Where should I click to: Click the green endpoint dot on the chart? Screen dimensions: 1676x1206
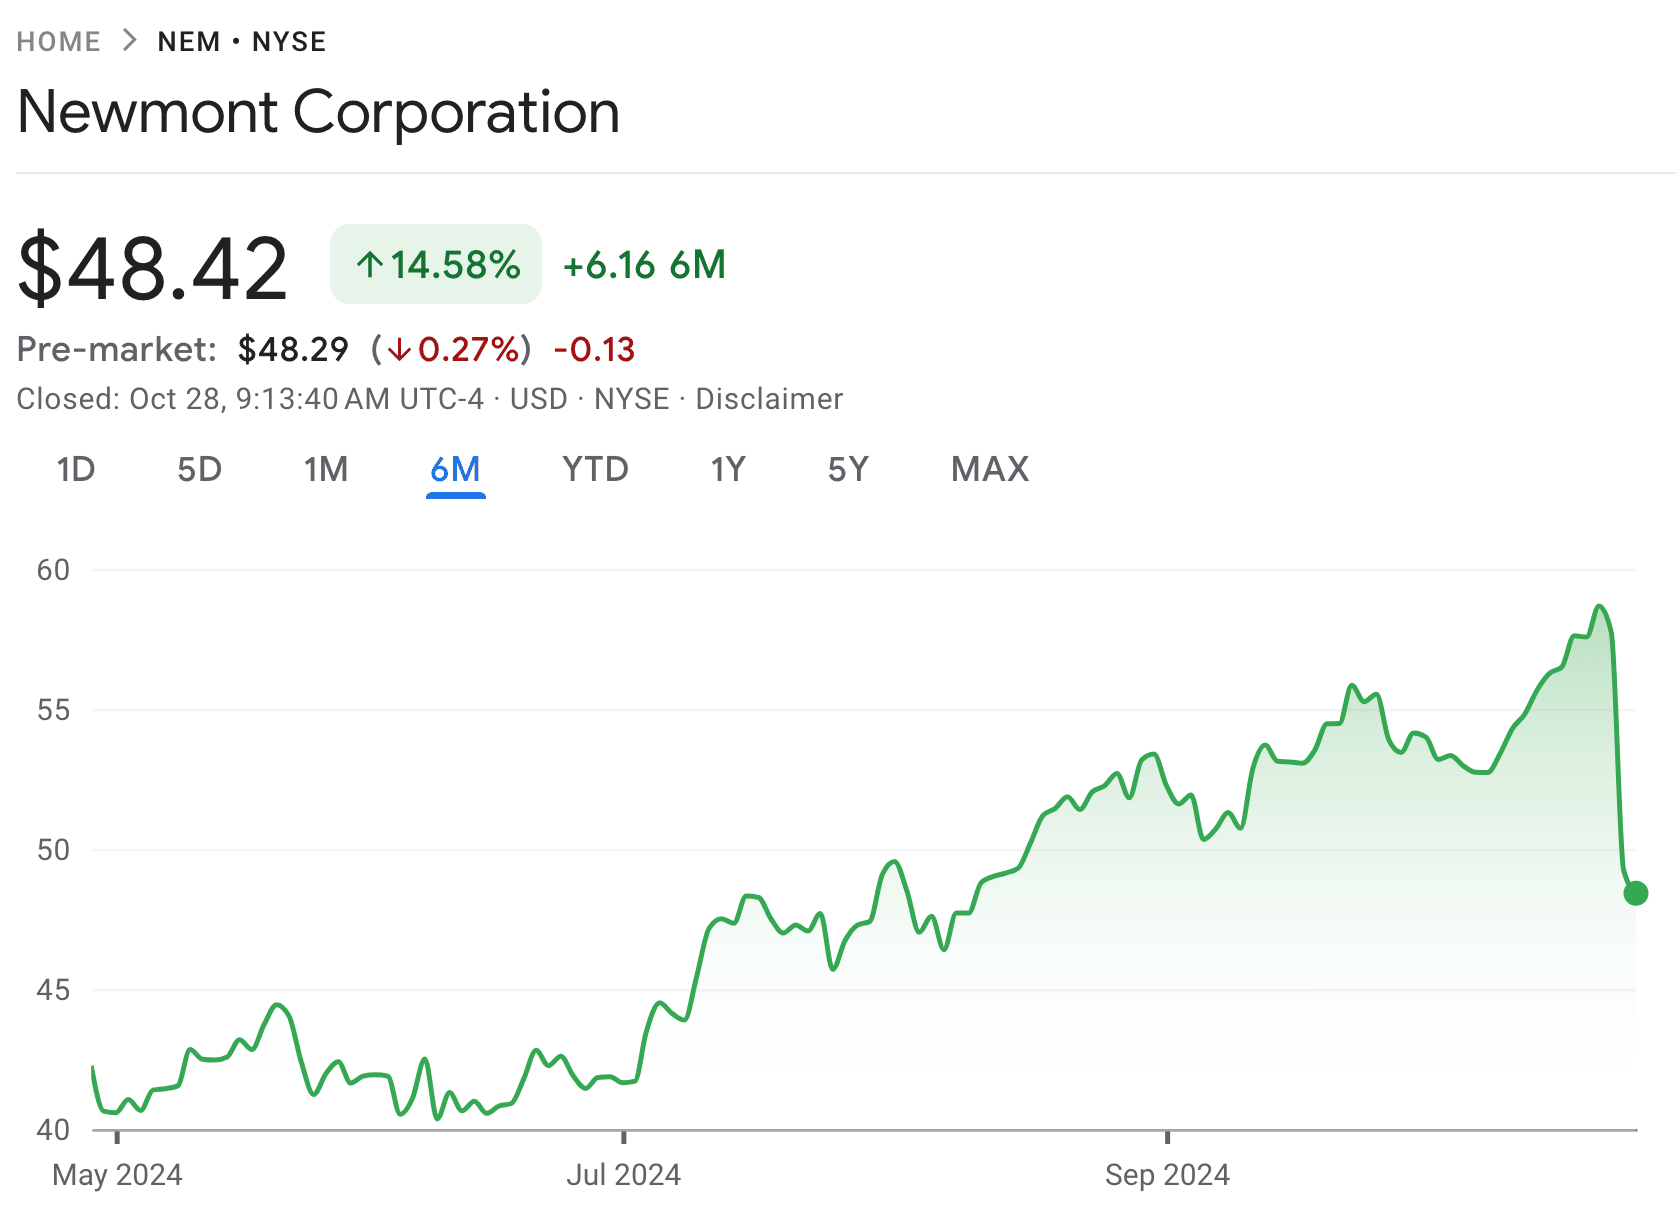pos(1638,893)
